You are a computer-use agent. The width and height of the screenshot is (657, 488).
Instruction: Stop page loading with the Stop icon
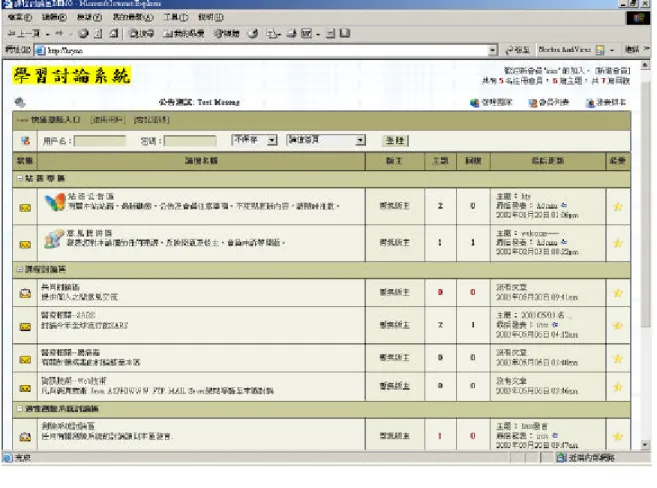83,34
